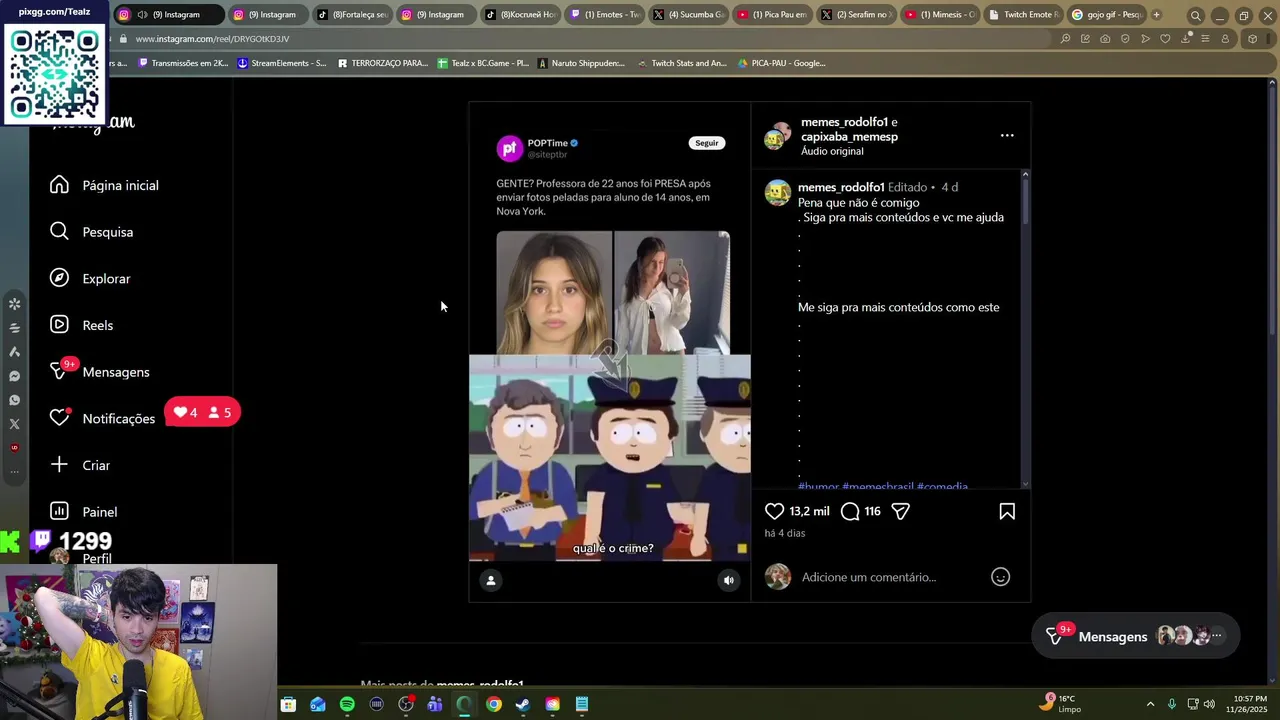Open Twitch Stats and An... bookmark
Screen dimensions: 1280x720
click(x=682, y=63)
